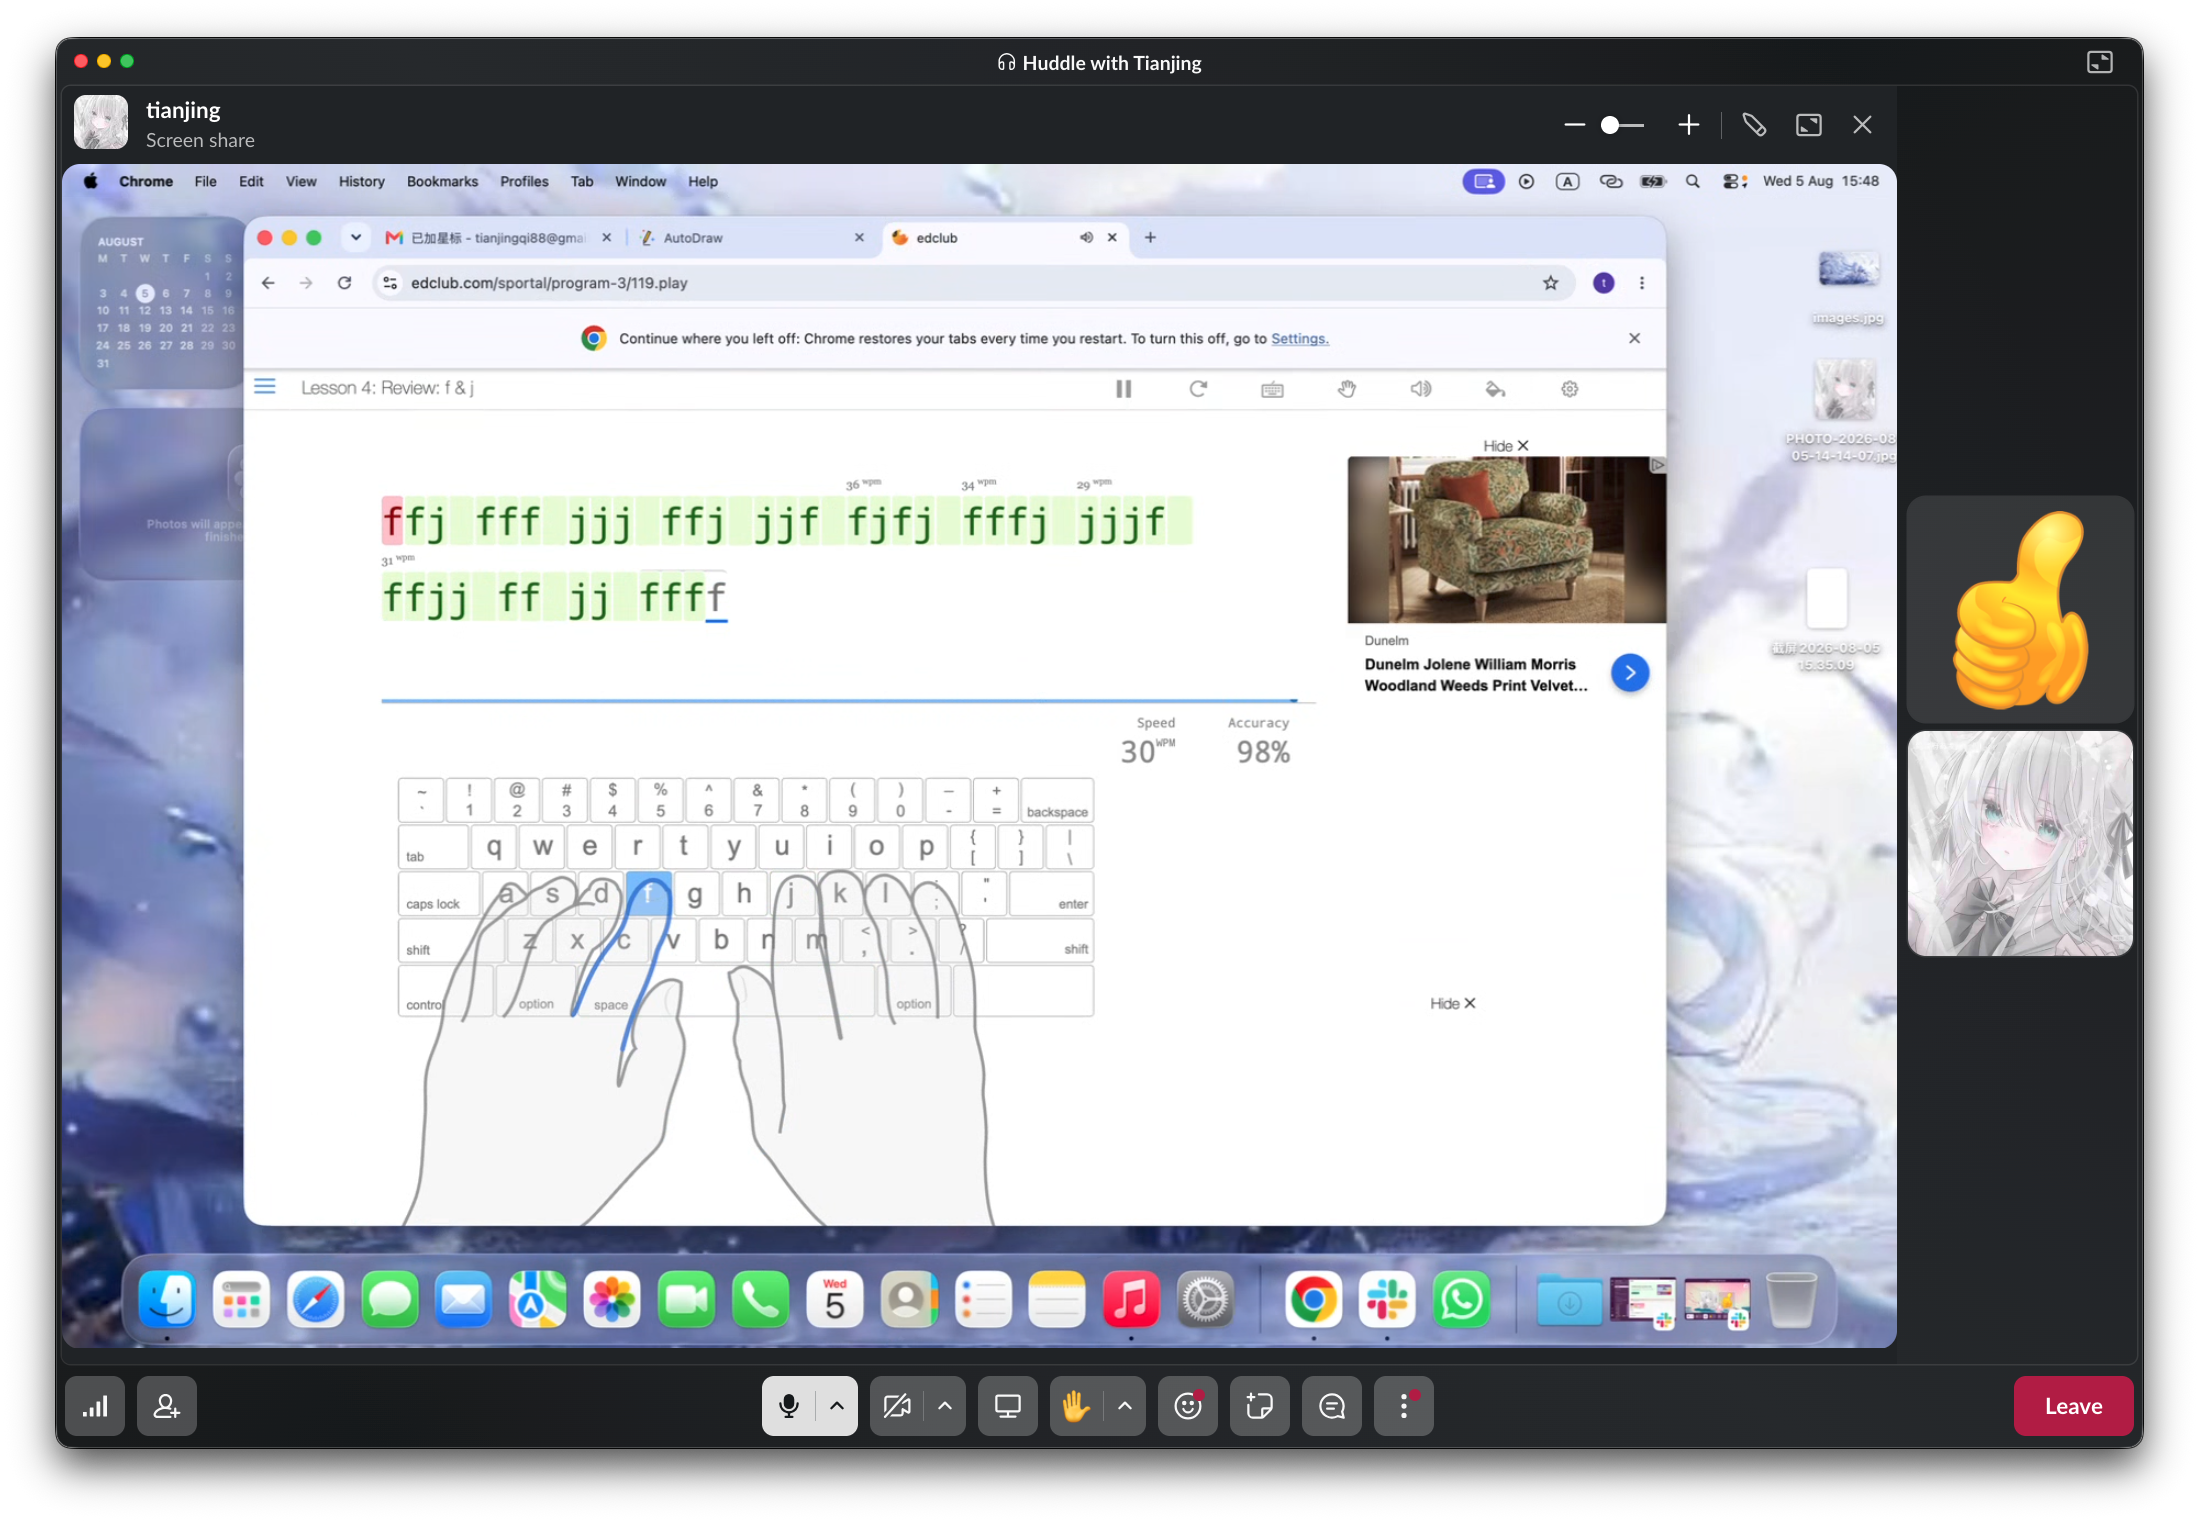Click the Chrome back arrow
Image resolution: width=2199 pixels, height=1522 pixels.
[268, 283]
